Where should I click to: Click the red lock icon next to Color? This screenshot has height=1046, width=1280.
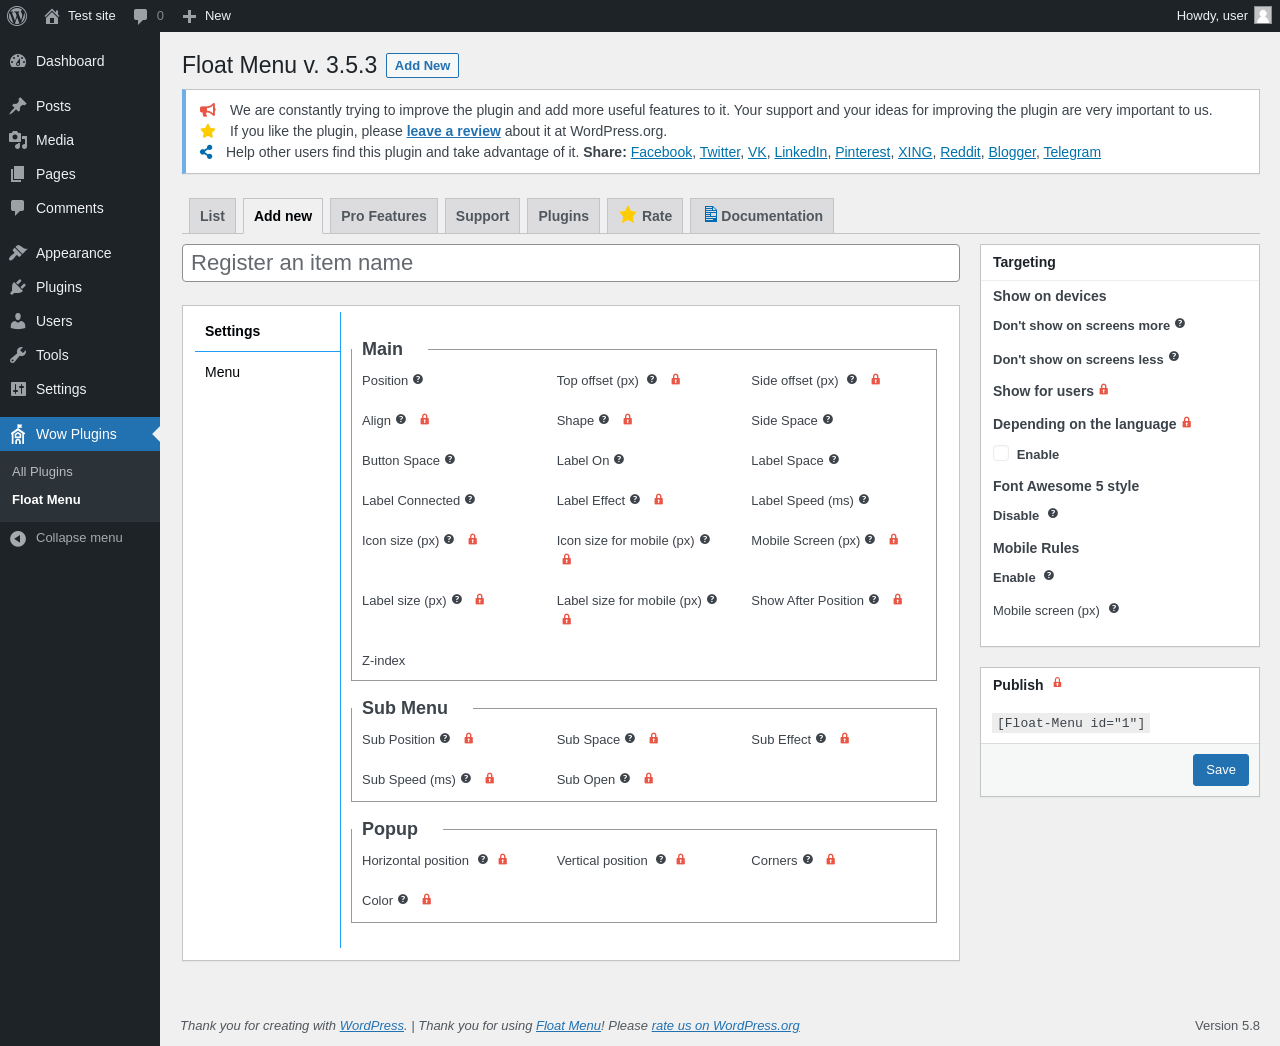(427, 899)
